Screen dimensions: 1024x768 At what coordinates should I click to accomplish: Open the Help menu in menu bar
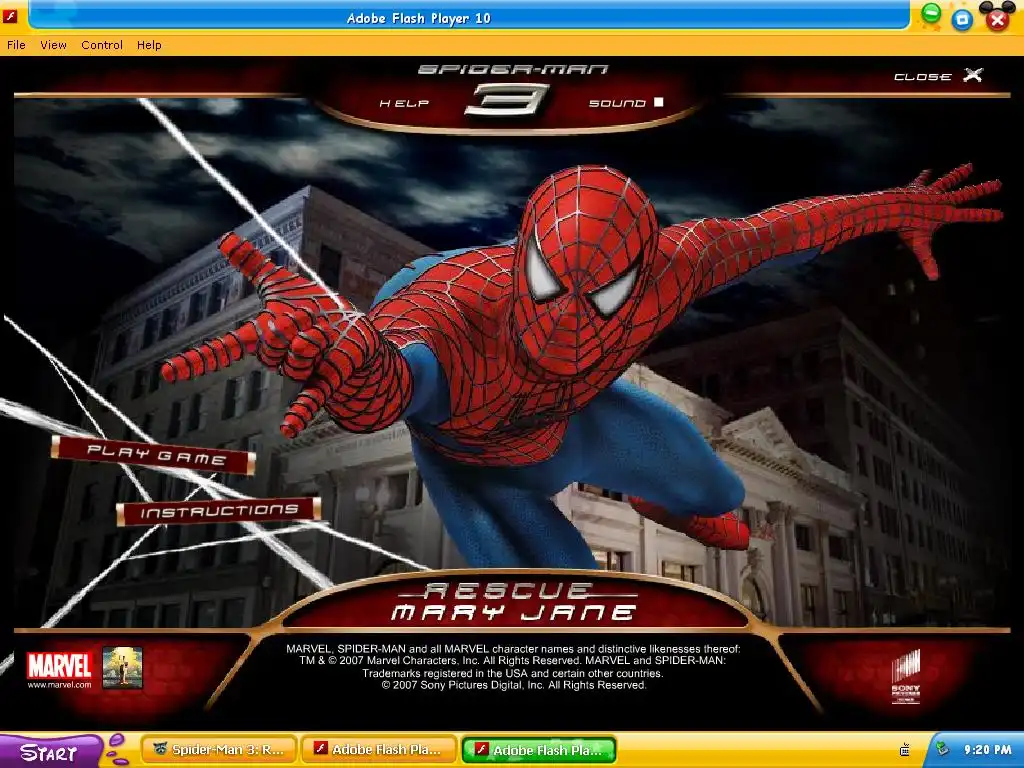pos(149,45)
